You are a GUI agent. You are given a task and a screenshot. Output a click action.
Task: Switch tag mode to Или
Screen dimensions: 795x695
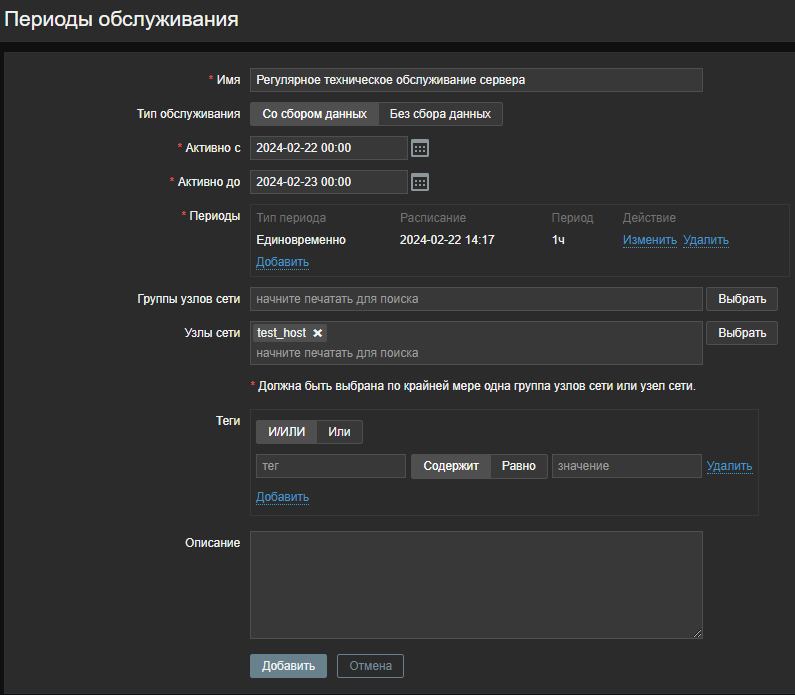339,432
